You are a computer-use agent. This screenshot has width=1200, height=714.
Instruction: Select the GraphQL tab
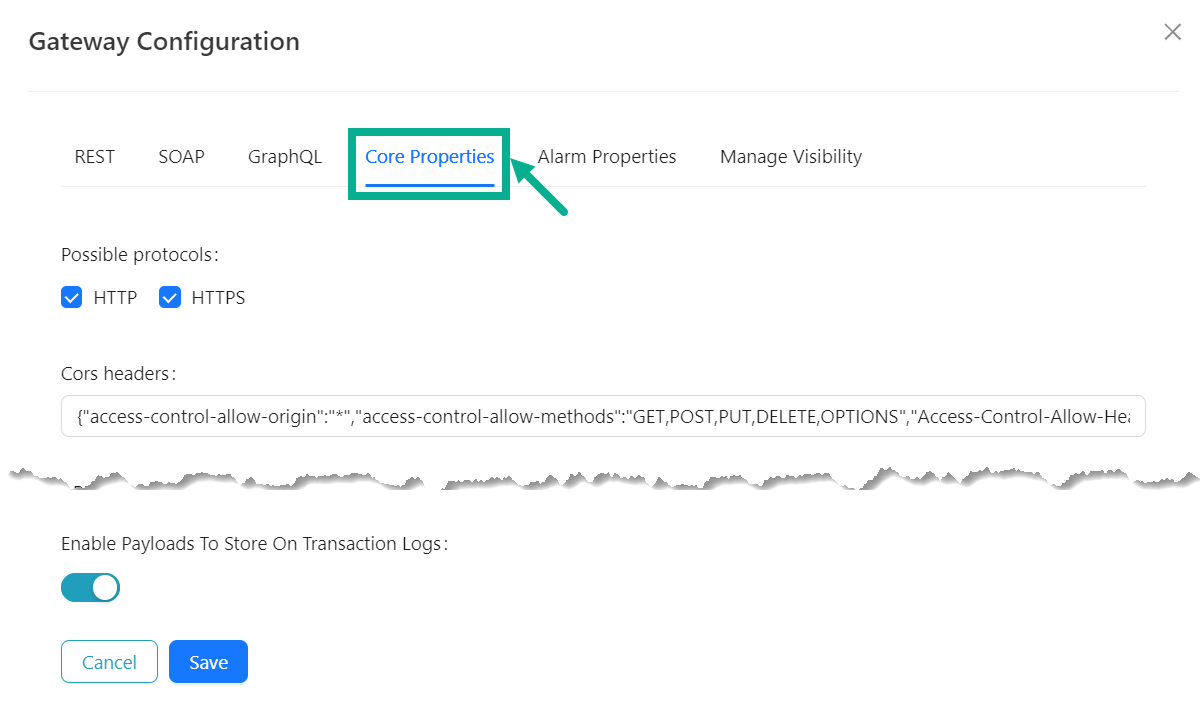click(285, 157)
